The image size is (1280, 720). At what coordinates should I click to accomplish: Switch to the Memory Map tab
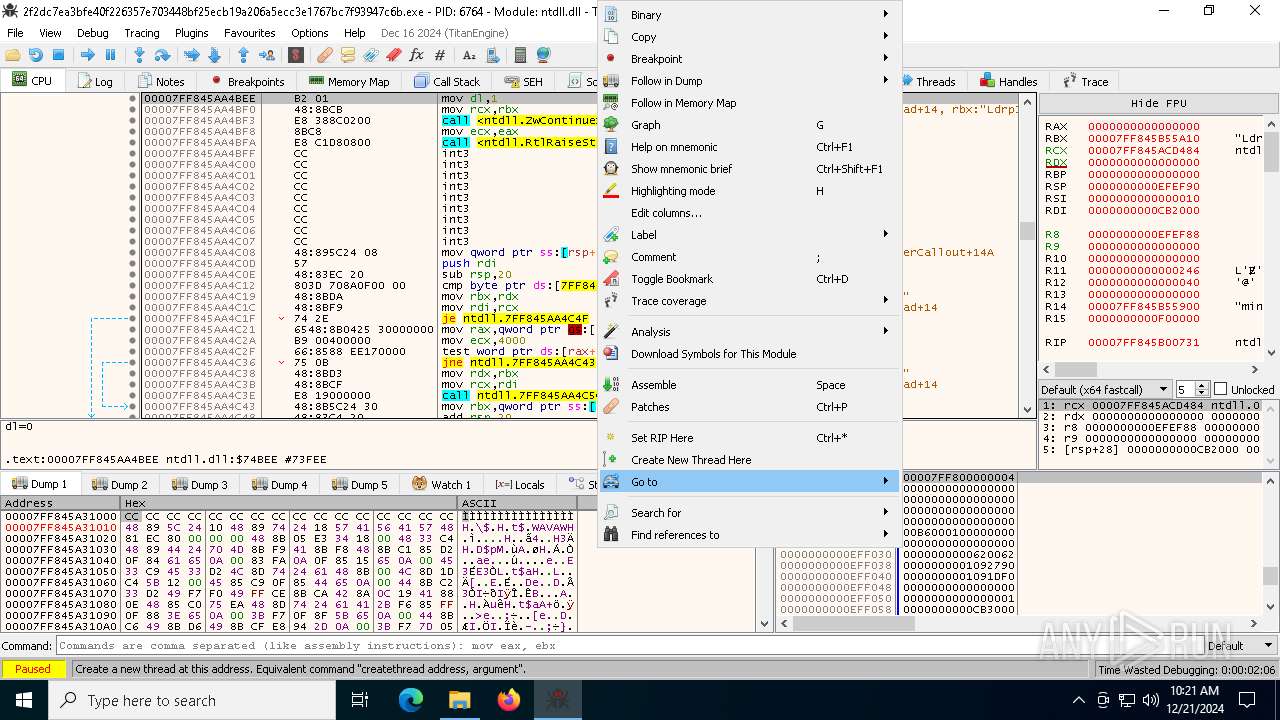[348, 81]
